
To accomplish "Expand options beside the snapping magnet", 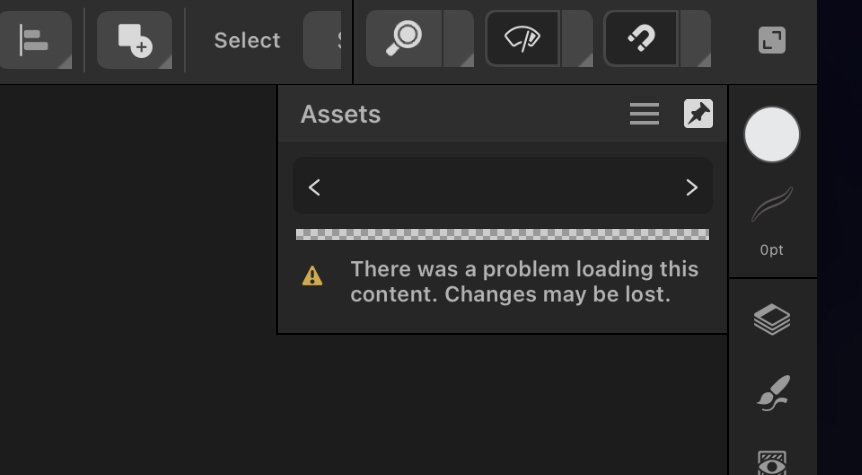I will click(x=695, y=38).
